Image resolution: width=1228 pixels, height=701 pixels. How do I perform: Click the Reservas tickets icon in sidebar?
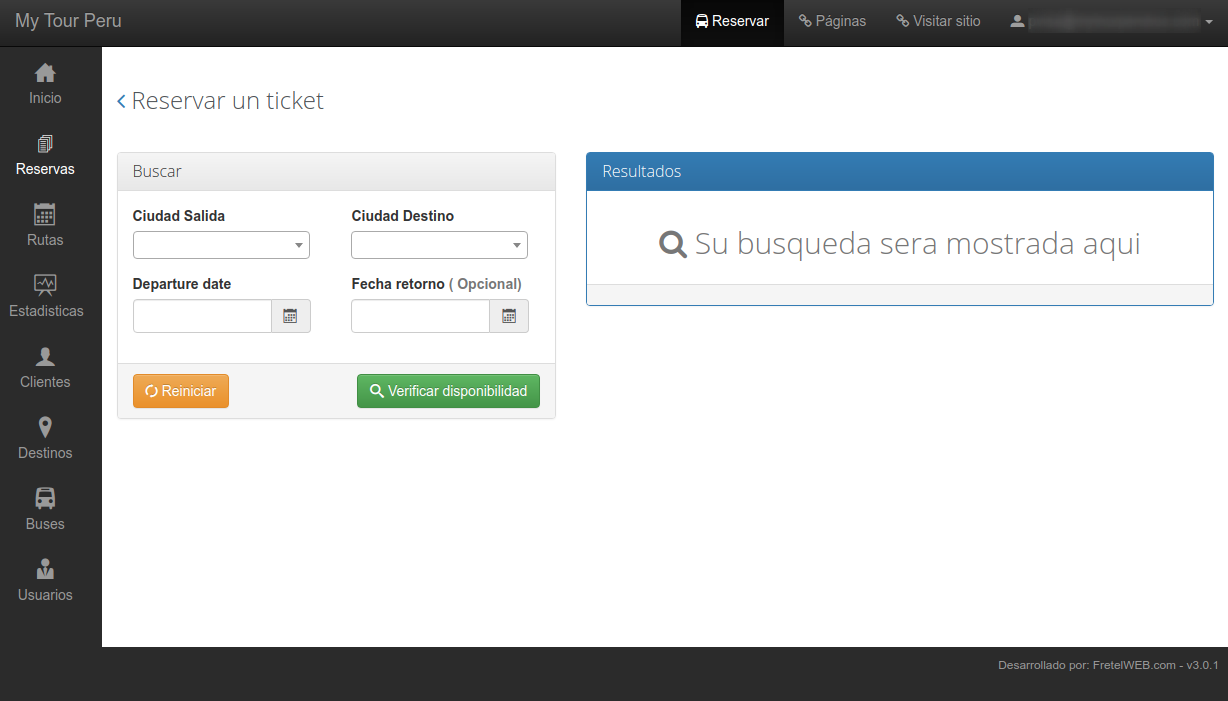(45, 144)
